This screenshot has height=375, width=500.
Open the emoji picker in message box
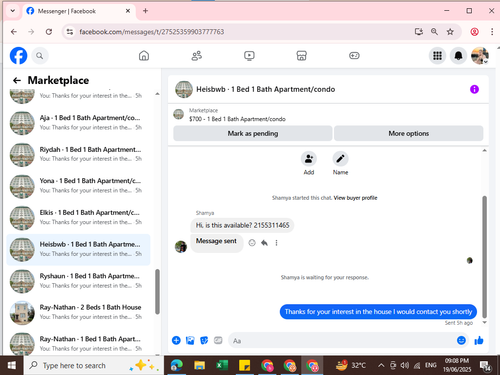461,340
